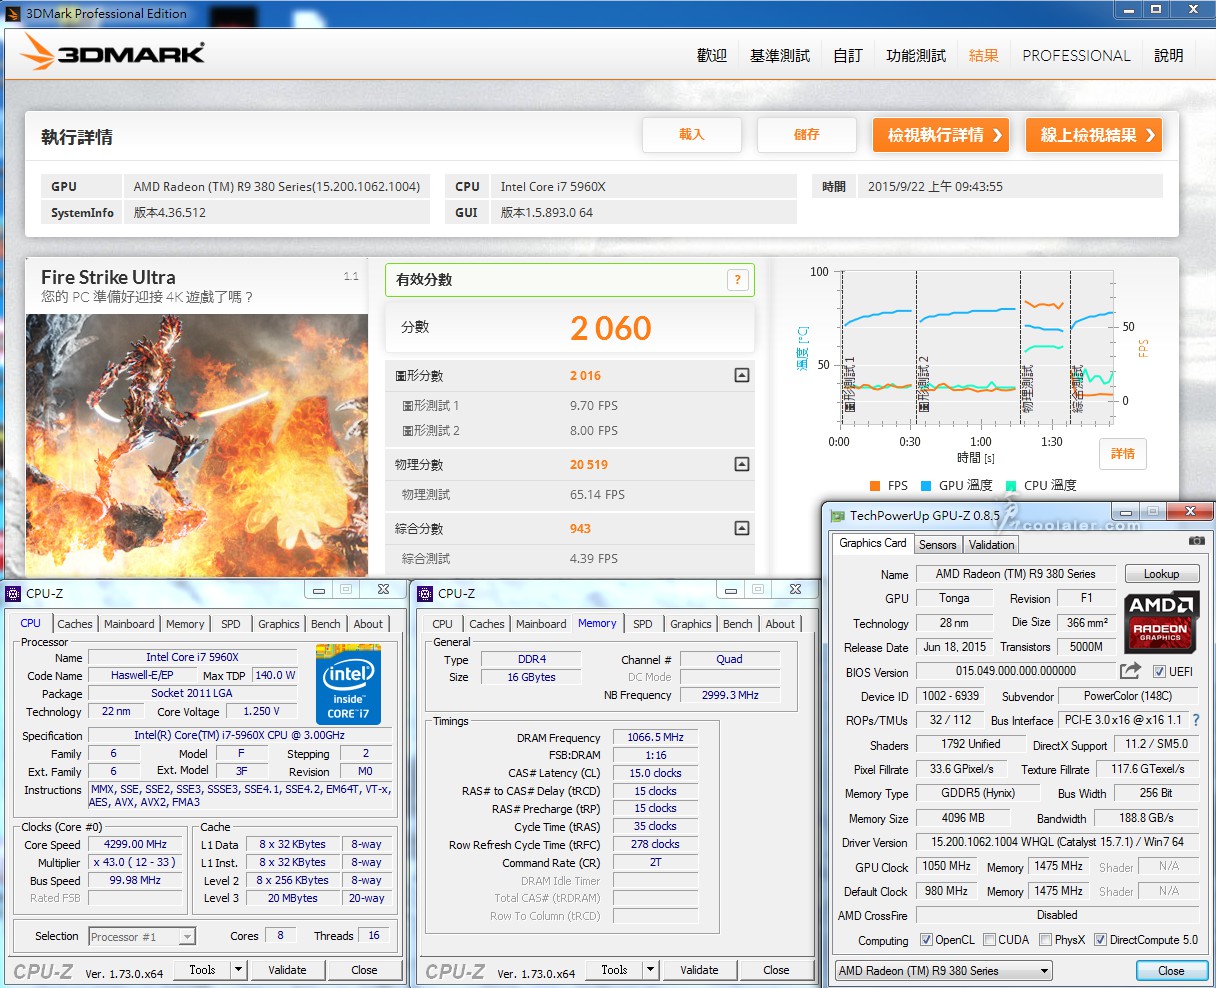This screenshot has height=988, width=1216.
Task: Select the Bench tab in the CPU-Z Memory window
Action: pos(738,624)
